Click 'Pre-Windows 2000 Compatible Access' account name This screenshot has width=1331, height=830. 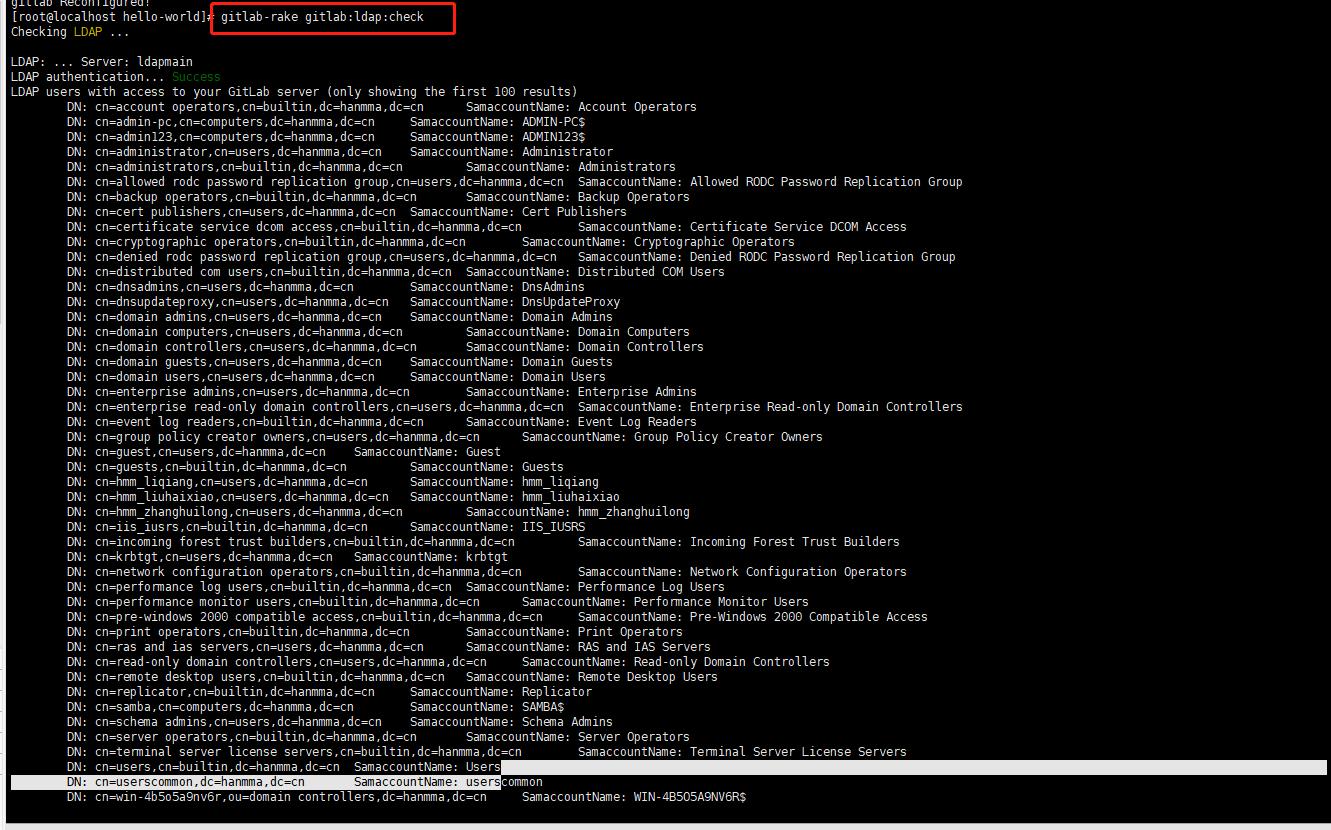click(x=809, y=617)
